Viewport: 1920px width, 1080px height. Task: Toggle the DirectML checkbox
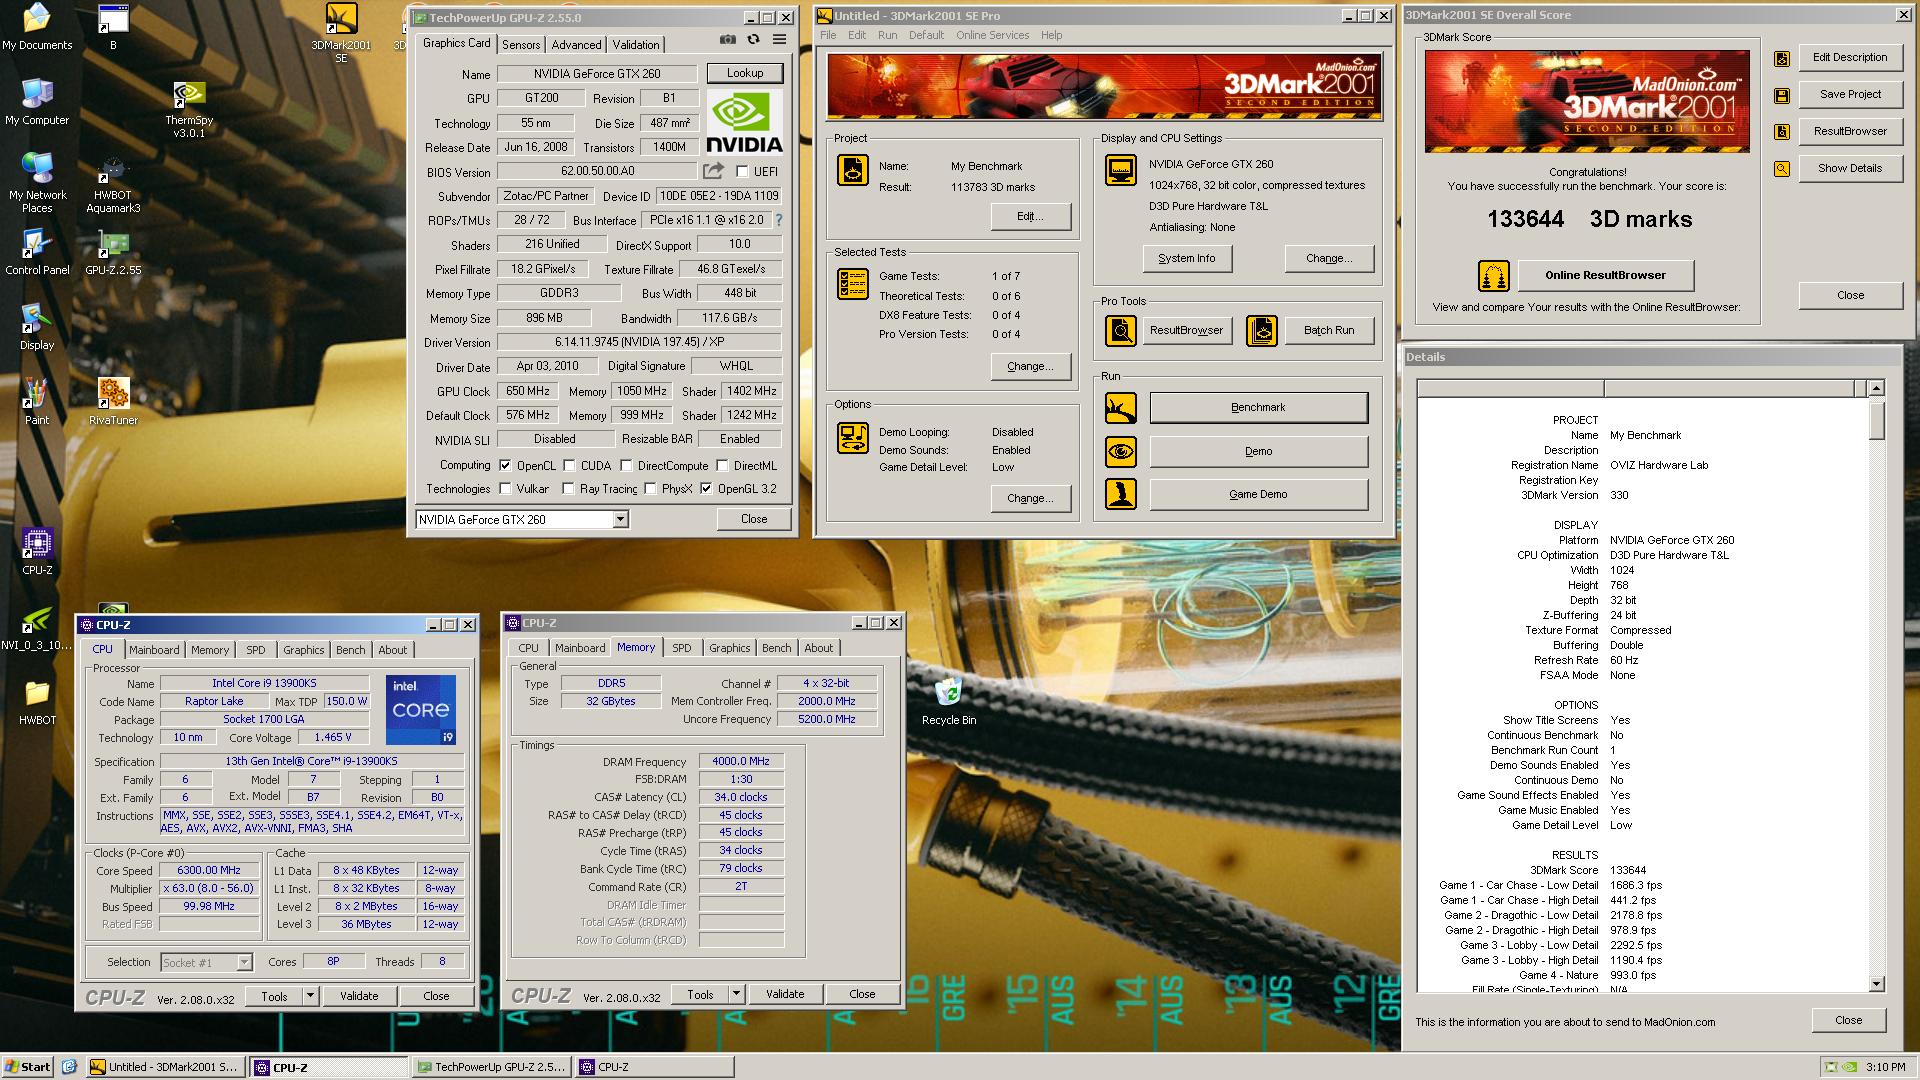tap(722, 465)
